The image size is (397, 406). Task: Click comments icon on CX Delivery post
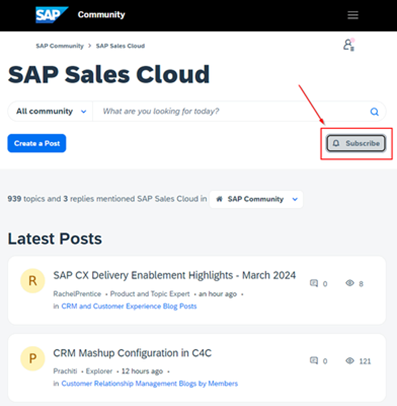pyautogui.click(x=314, y=283)
